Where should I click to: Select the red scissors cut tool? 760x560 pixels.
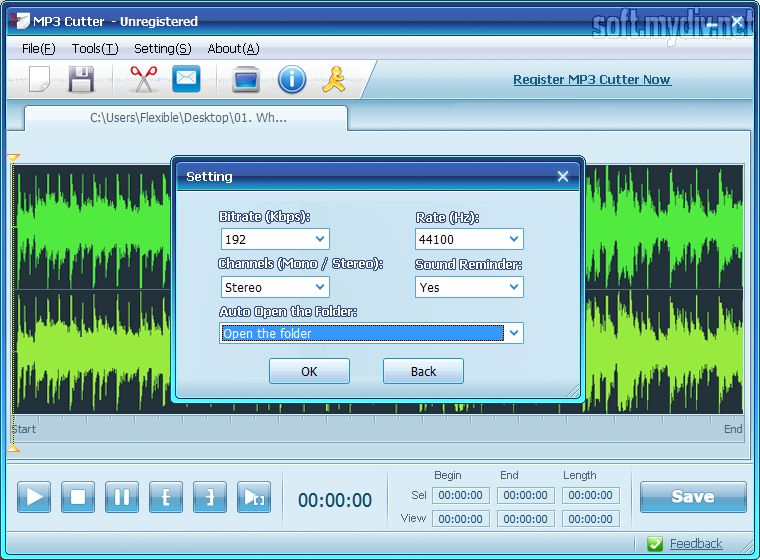click(x=143, y=79)
